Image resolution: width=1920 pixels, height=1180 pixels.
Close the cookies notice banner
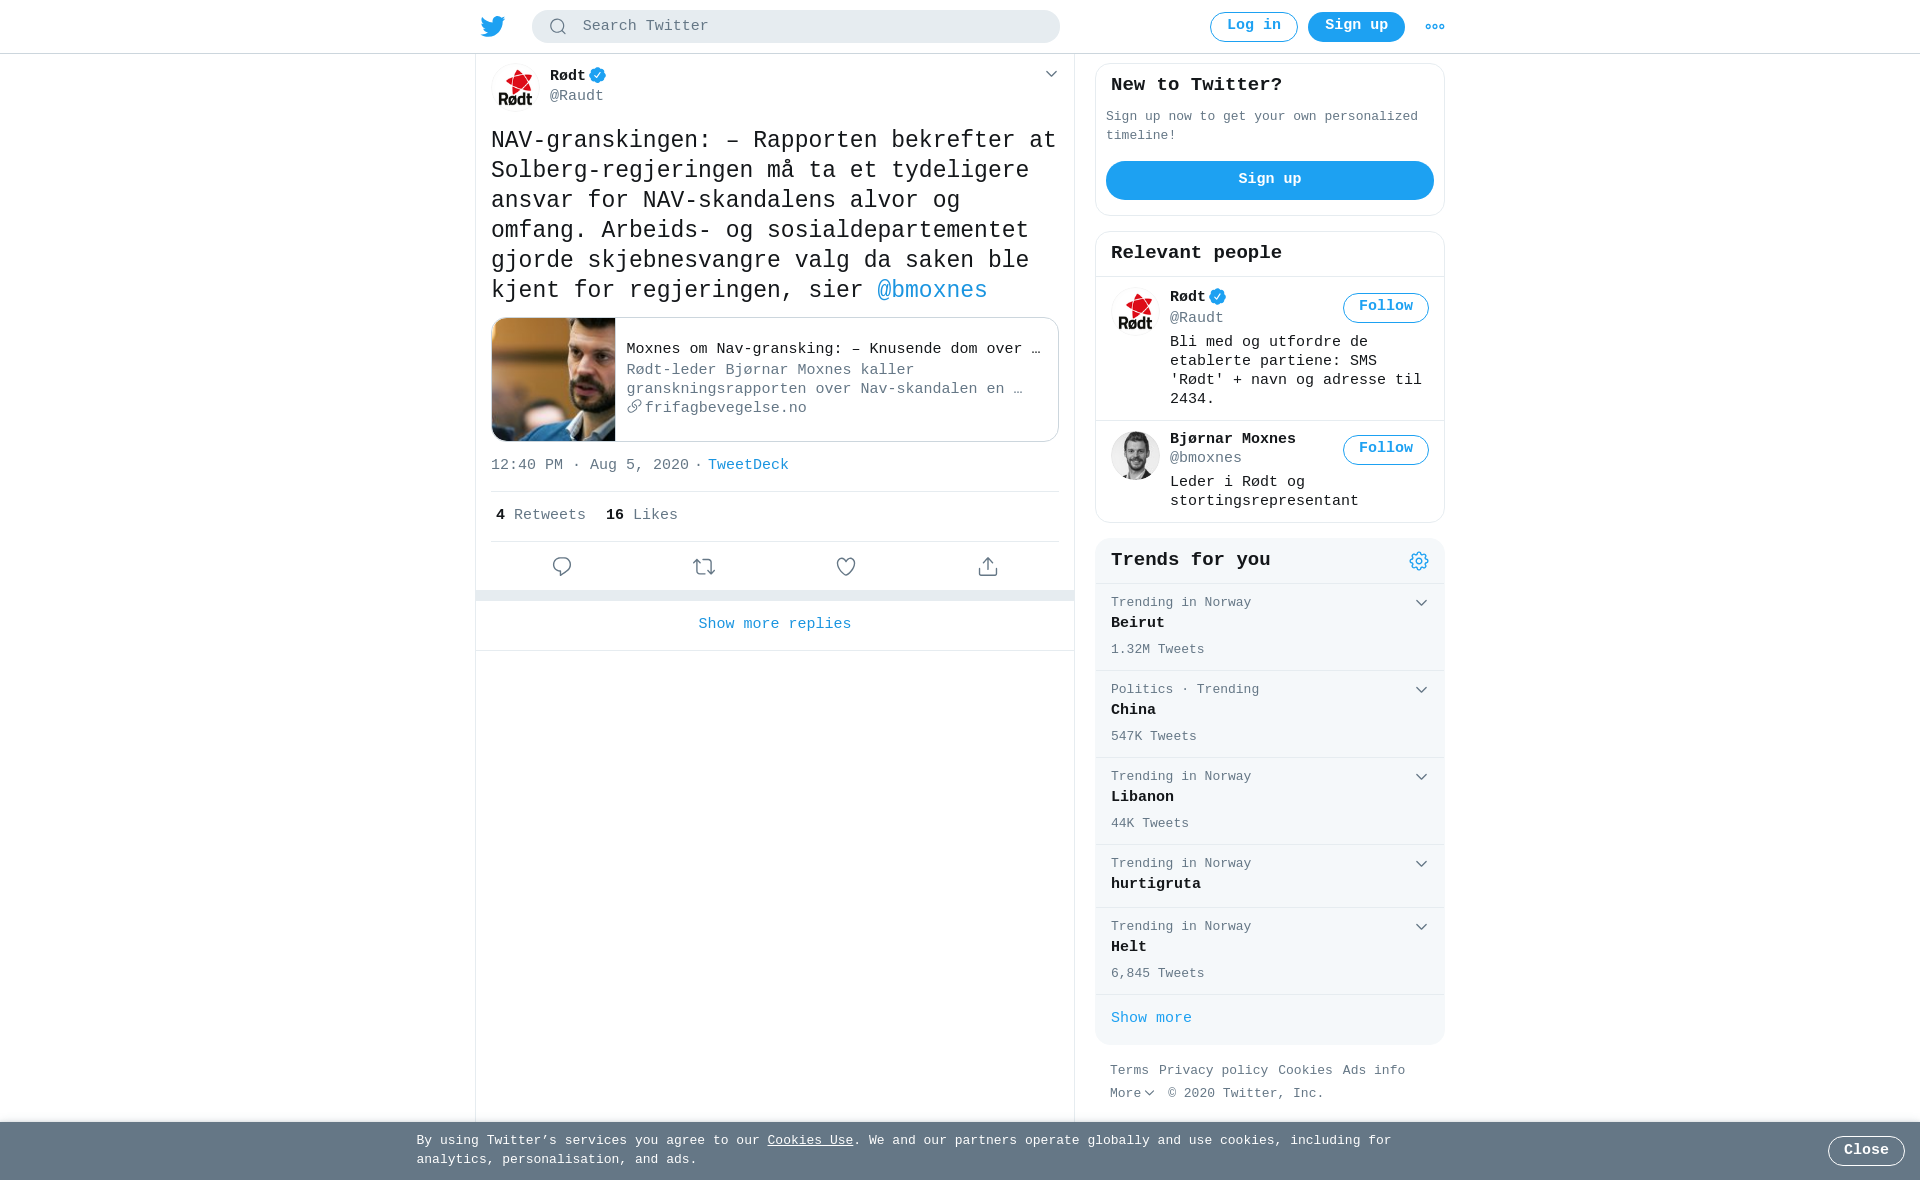click(x=1866, y=1151)
